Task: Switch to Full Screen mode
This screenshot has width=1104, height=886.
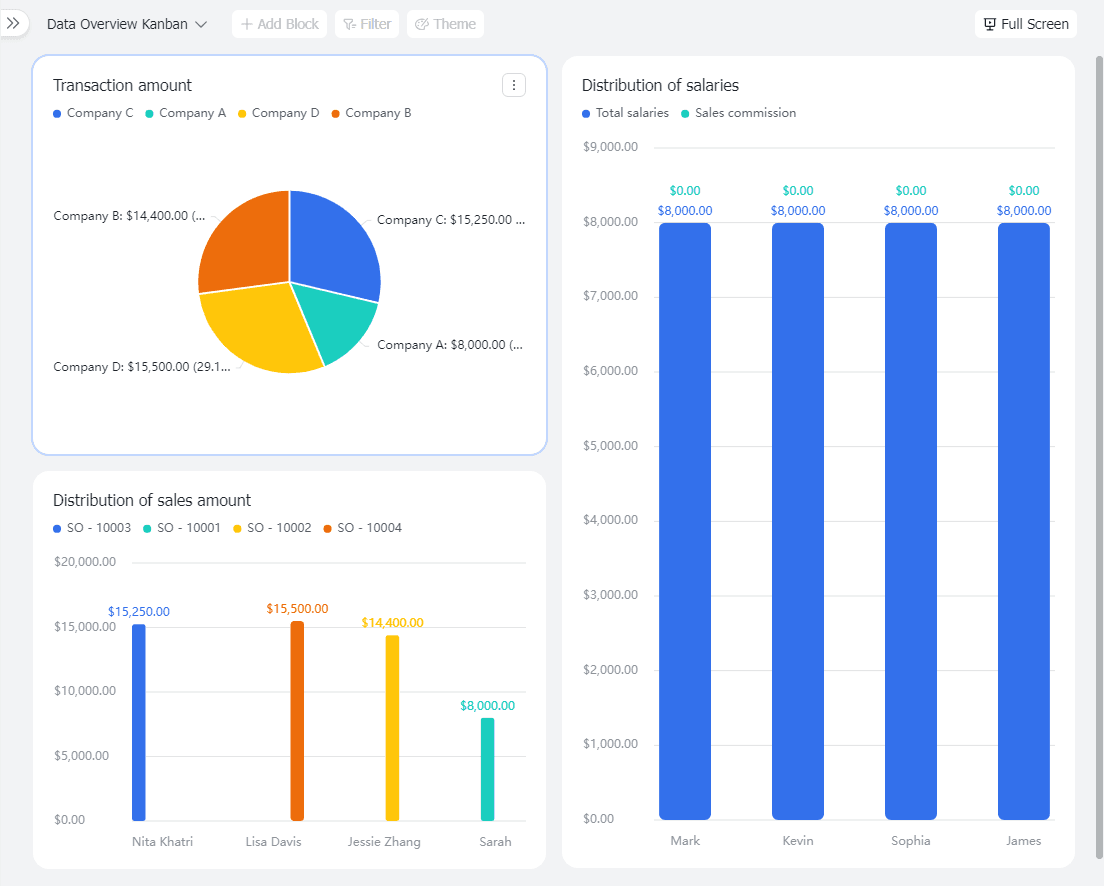Action: point(1026,24)
